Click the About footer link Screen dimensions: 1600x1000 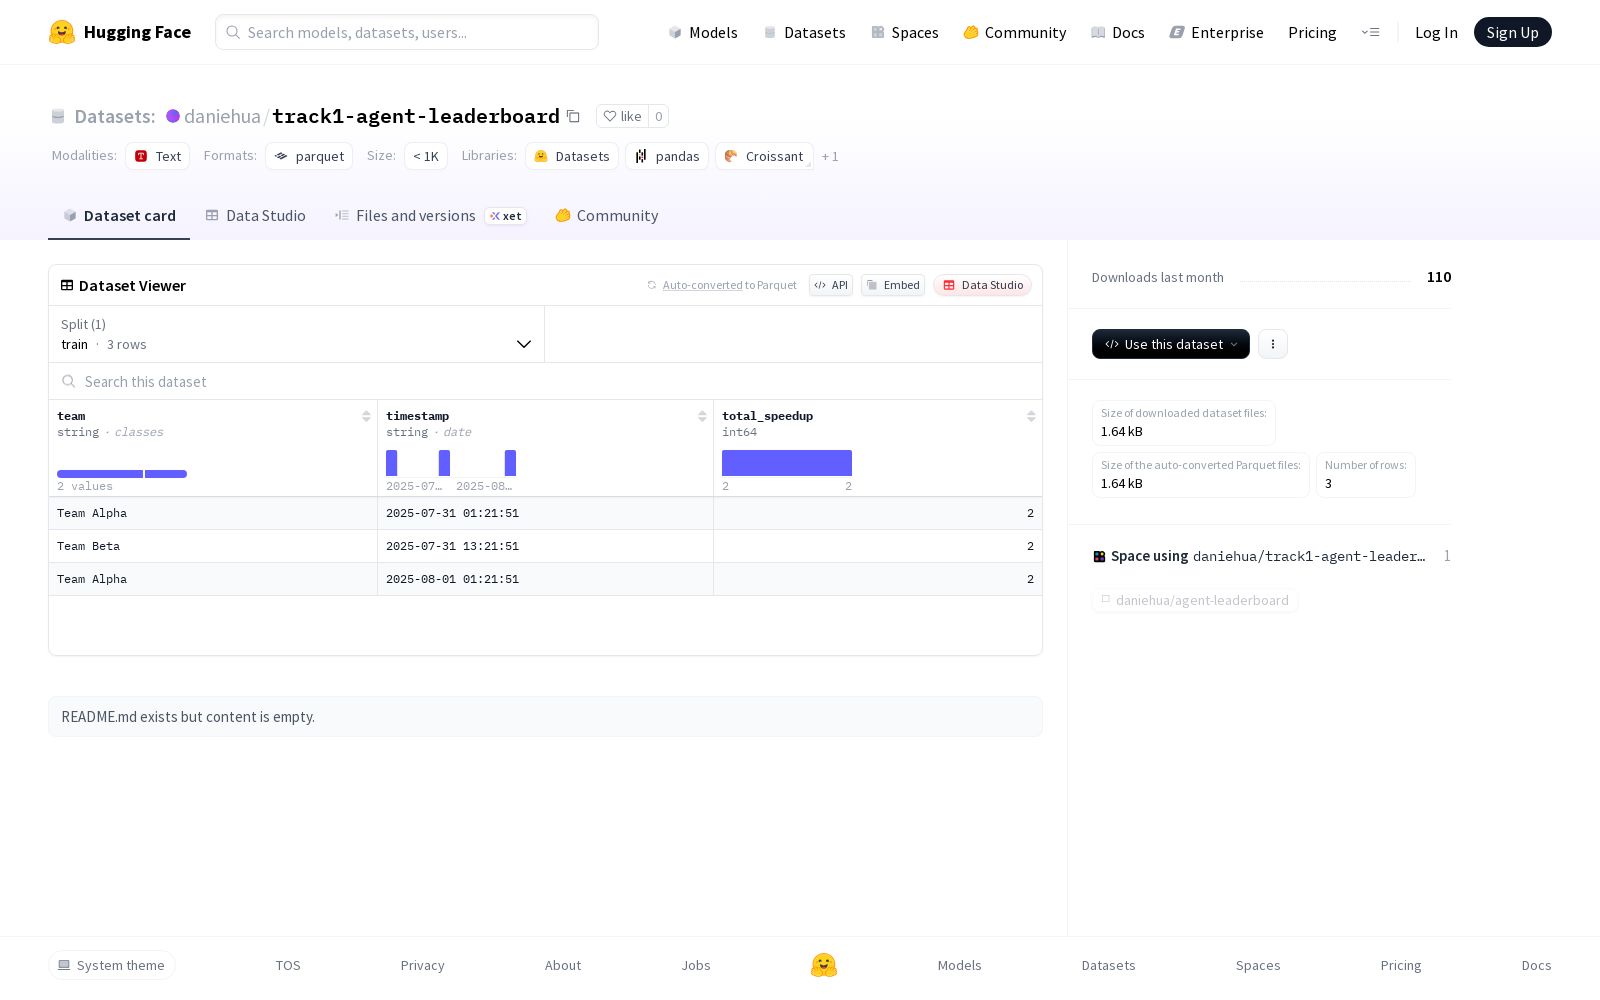[x=563, y=965]
